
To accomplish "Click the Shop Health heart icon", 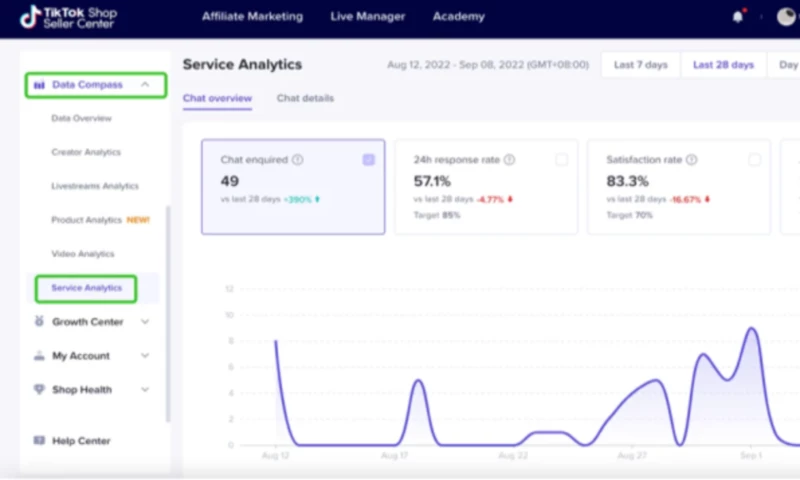I will (x=39, y=390).
